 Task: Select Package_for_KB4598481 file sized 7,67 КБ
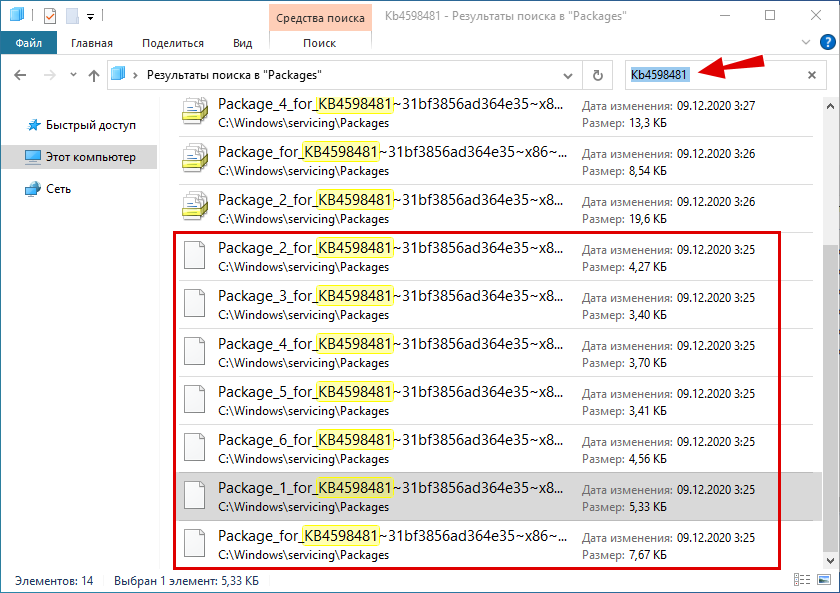pyautogui.click(x=496, y=545)
